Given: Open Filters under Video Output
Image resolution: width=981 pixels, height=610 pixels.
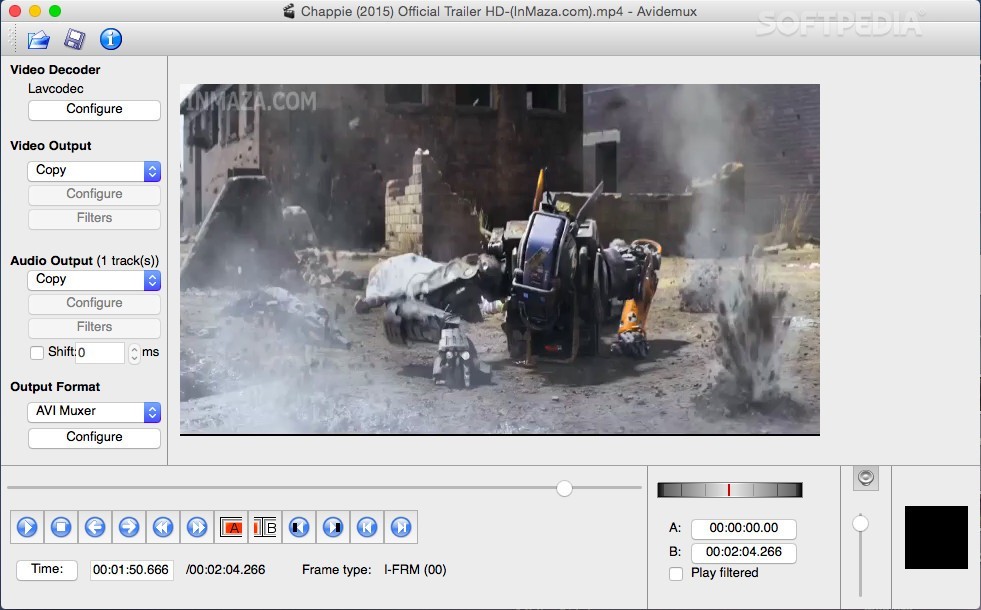Looking at the screenshot, I should click(94, 218).
